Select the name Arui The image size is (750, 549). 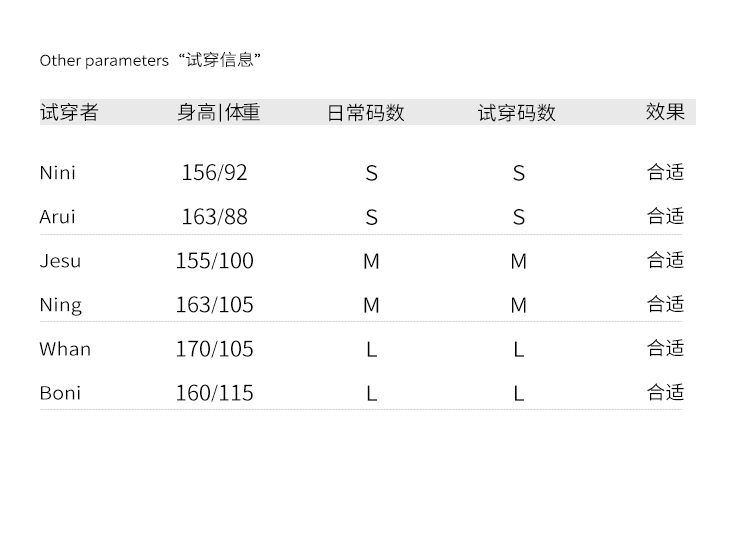tap(57, 217)
